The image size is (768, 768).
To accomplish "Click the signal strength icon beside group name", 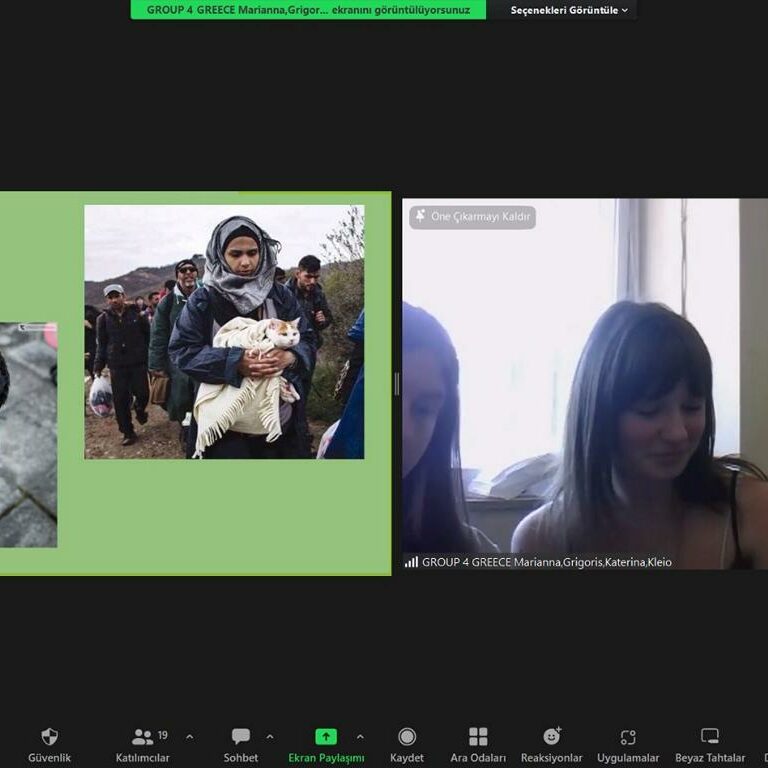I will pyautogui.click(x=411, y=562).
